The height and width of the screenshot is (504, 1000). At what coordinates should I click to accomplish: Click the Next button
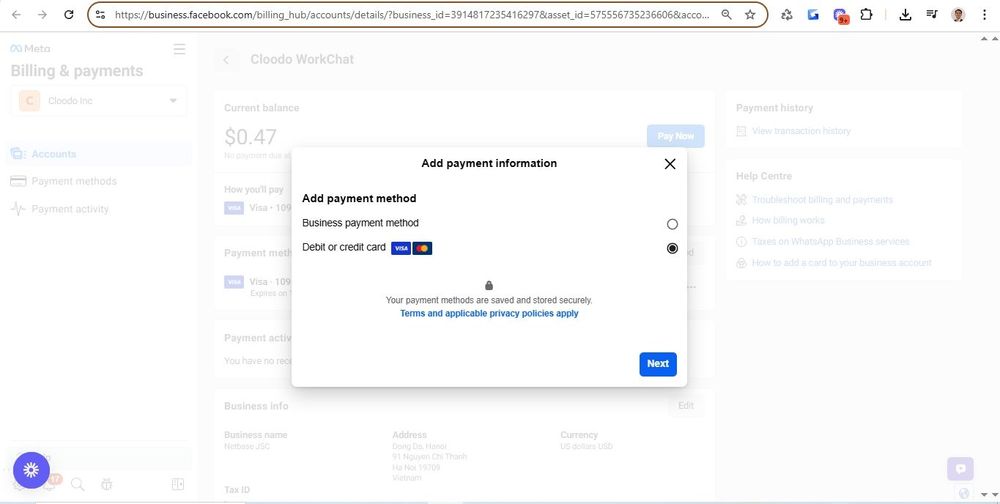point(658,364)
